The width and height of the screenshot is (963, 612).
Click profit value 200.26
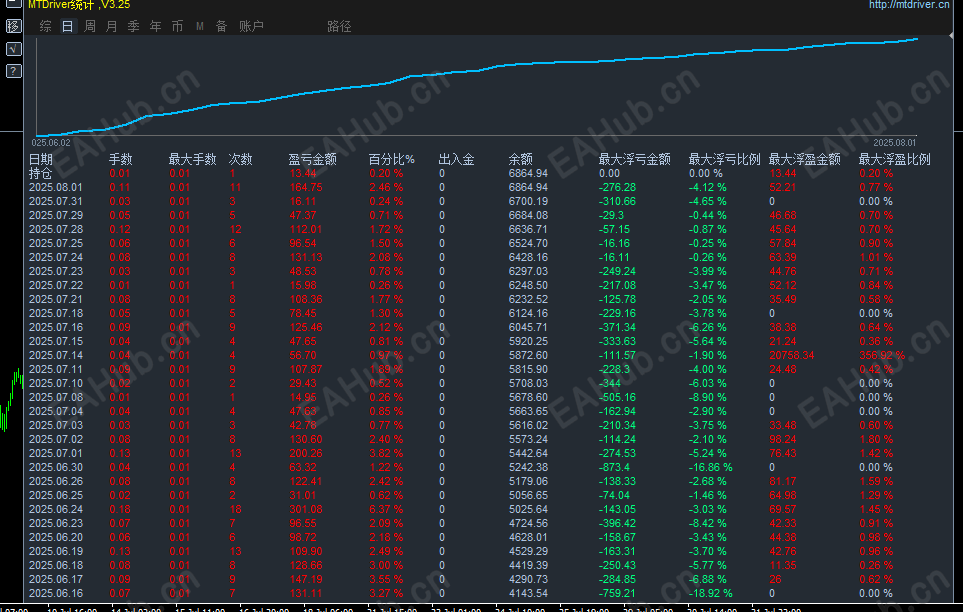[306, 453]
